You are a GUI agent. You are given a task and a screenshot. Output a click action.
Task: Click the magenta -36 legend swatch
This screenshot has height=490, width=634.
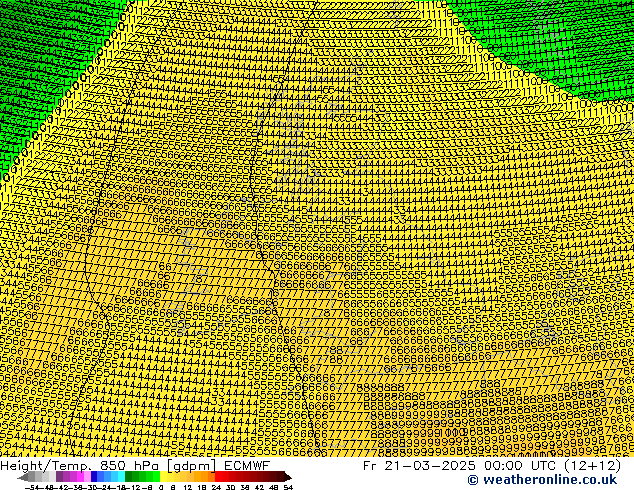pos(80,477)
